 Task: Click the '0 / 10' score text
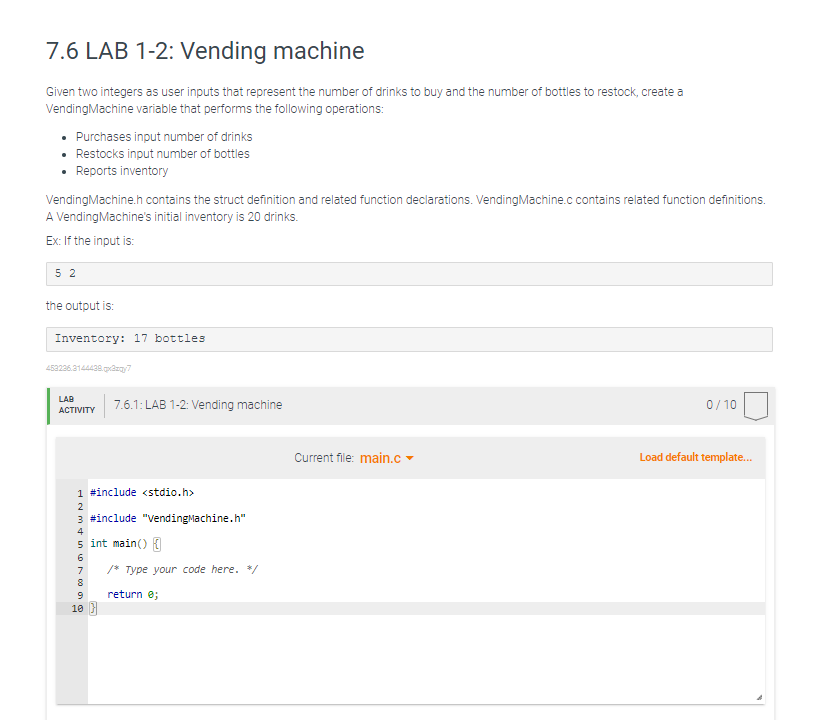(721, 405)
